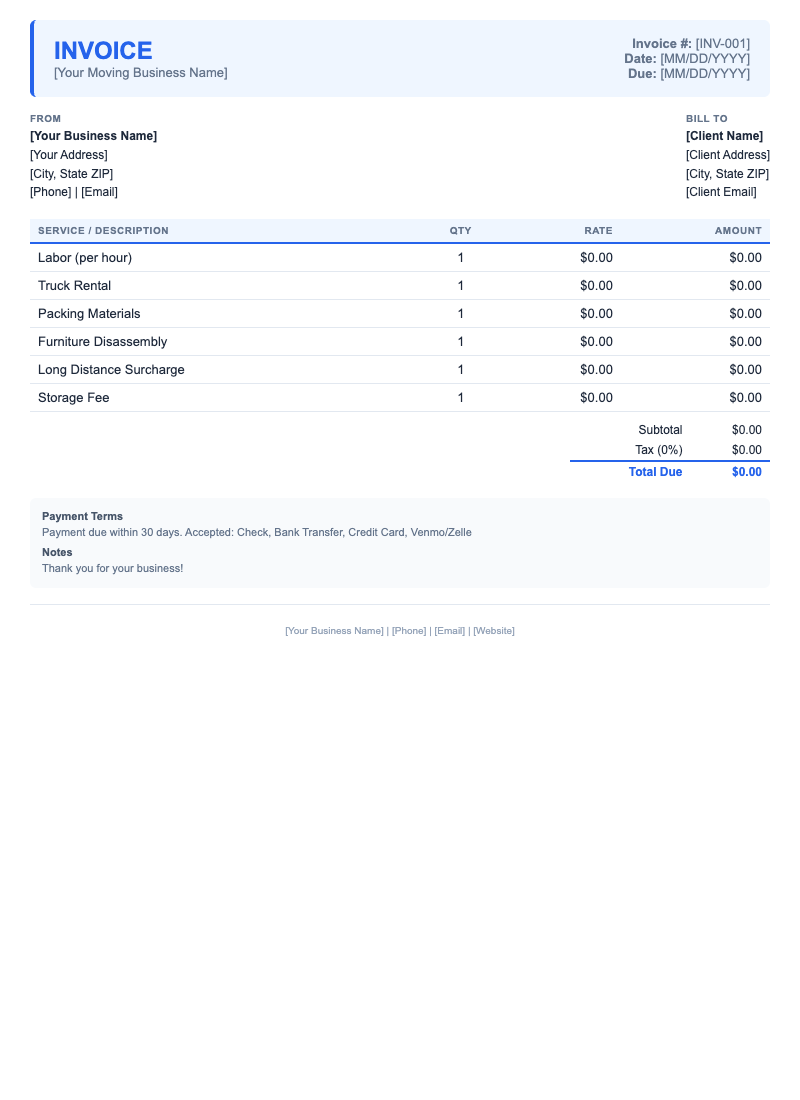The image size is (800, 1100).
Task: Click the blue INVOICE title
Action: click(103, 51)
